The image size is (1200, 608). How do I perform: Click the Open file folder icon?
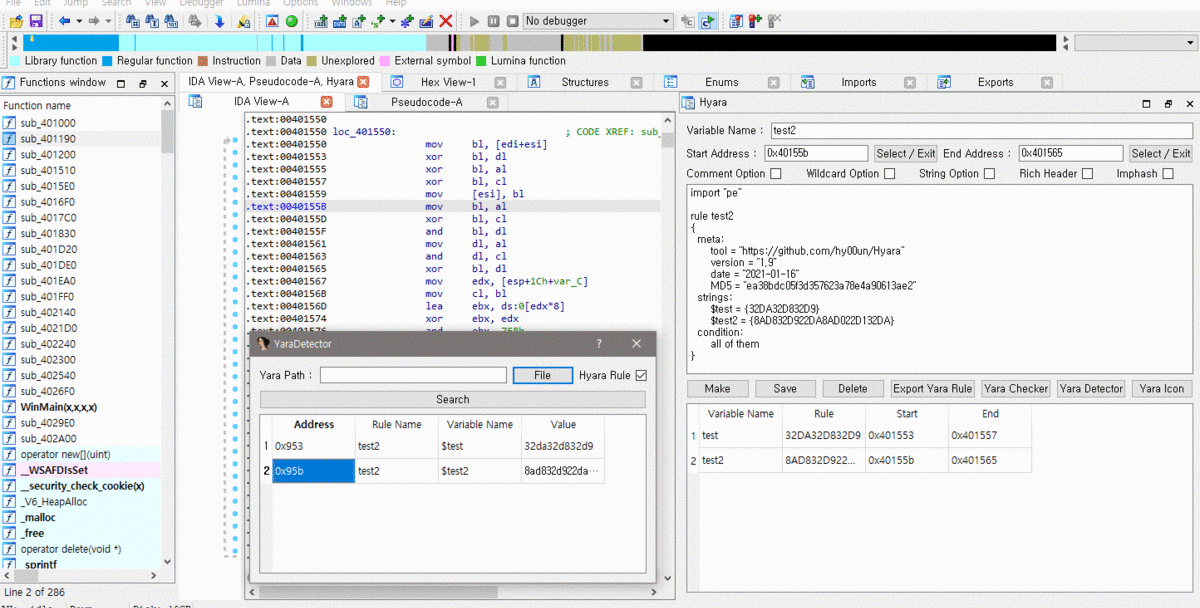coord(16,21)
